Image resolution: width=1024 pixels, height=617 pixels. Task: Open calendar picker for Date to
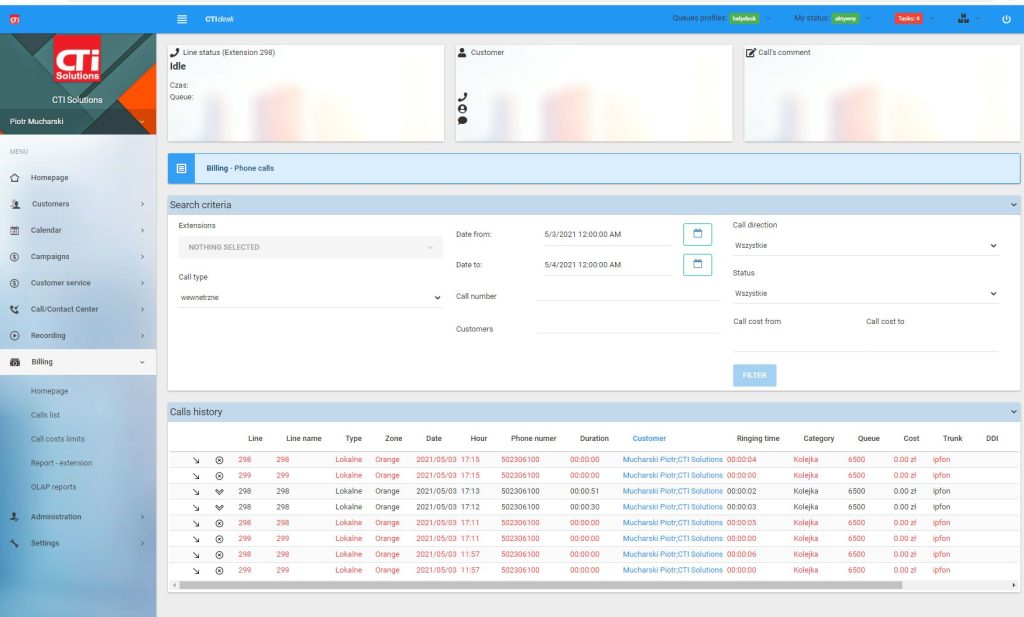697,264
